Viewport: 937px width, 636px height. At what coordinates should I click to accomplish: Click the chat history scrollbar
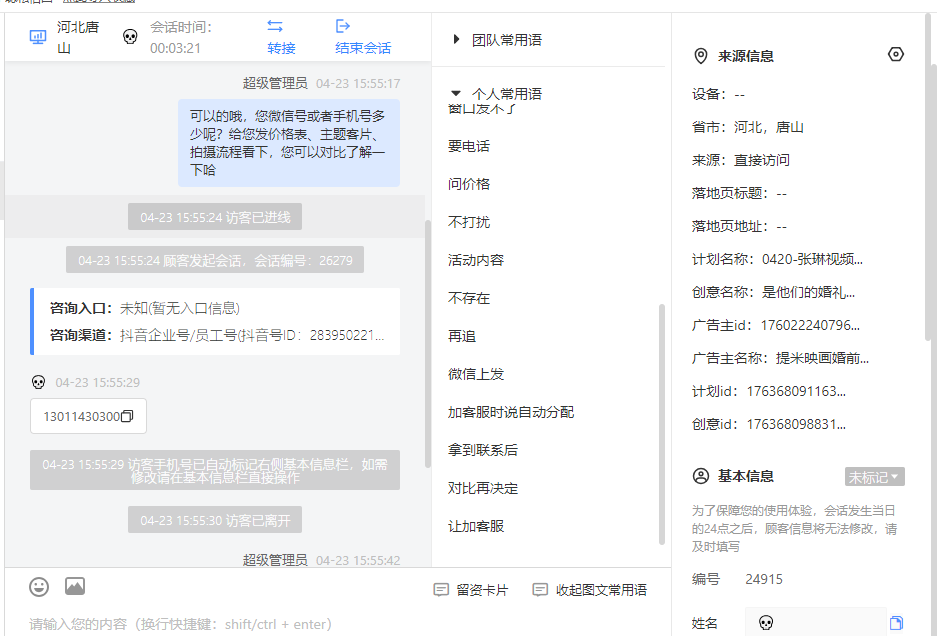427,344
